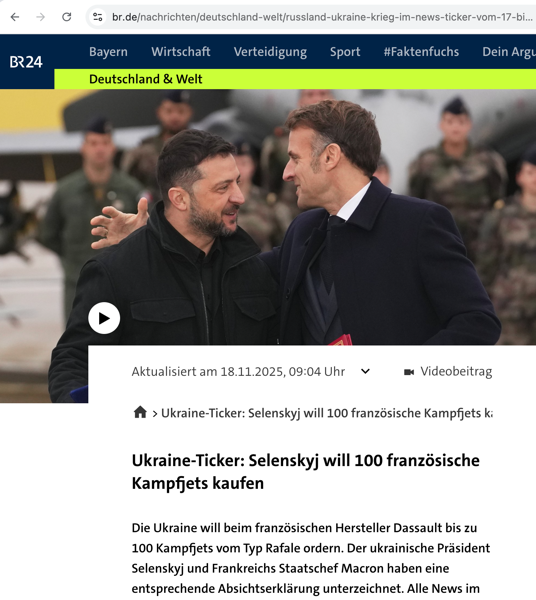
Task: Click the browser back arrow
Action: pos(15,17)
